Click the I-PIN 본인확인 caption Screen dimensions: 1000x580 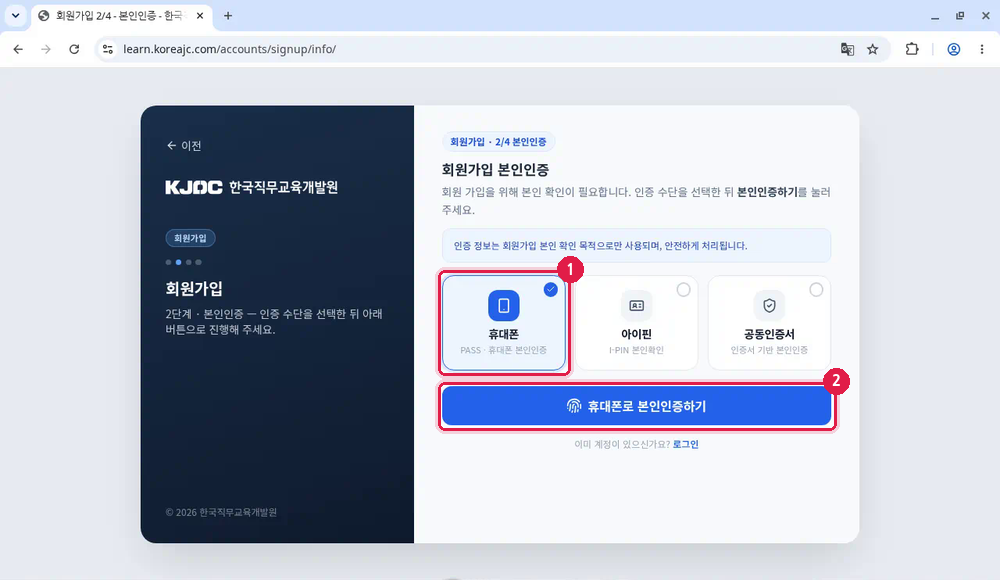(636, 350)
